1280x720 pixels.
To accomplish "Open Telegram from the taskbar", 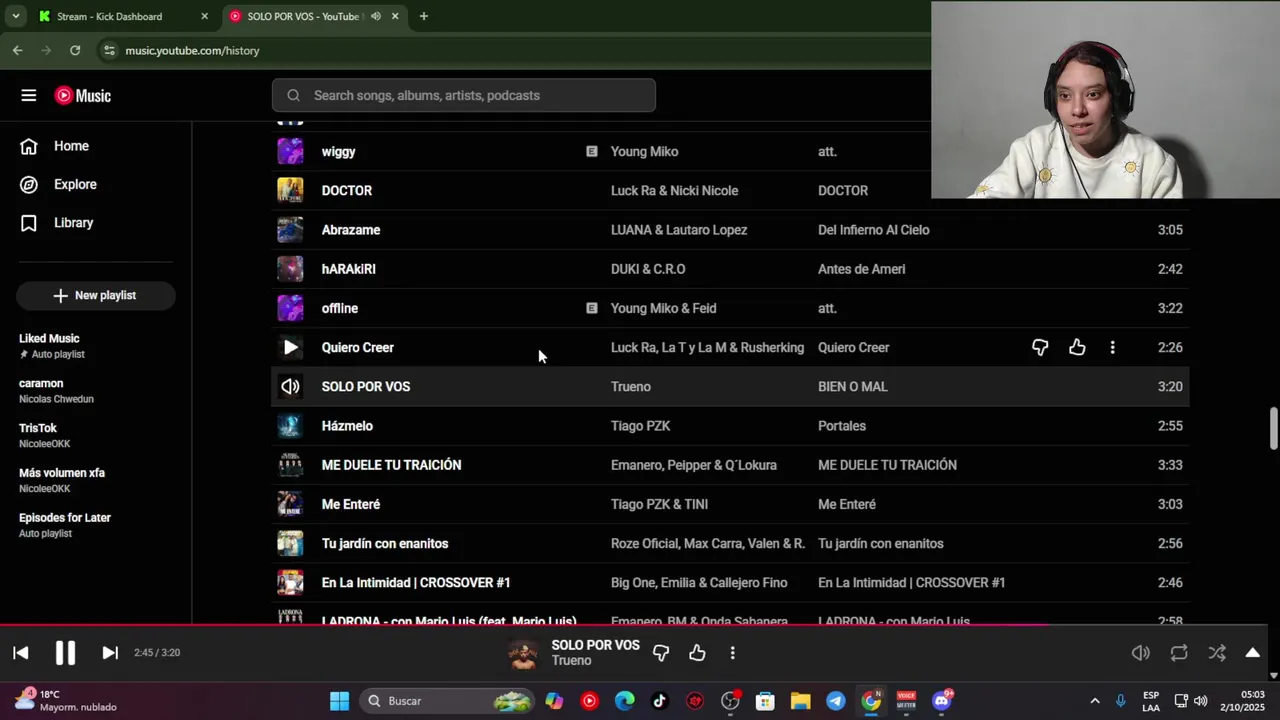I will pyautogui.click(x=835, y=701).
